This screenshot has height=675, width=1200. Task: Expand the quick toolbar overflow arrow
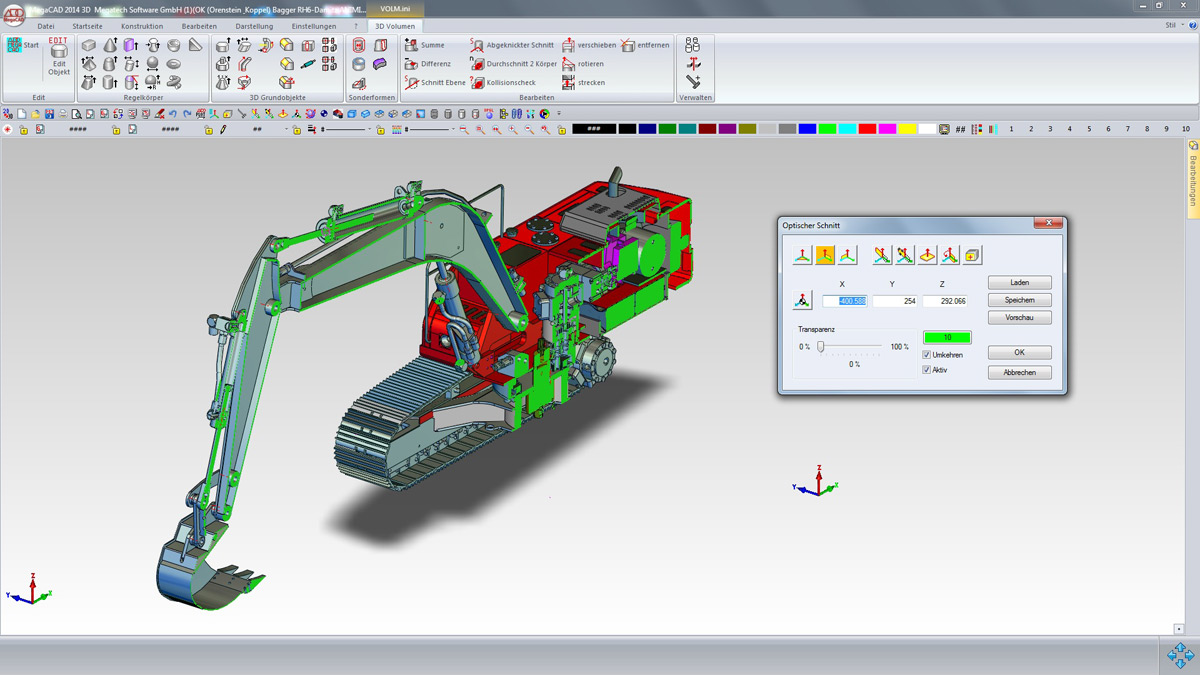[559, 114]
